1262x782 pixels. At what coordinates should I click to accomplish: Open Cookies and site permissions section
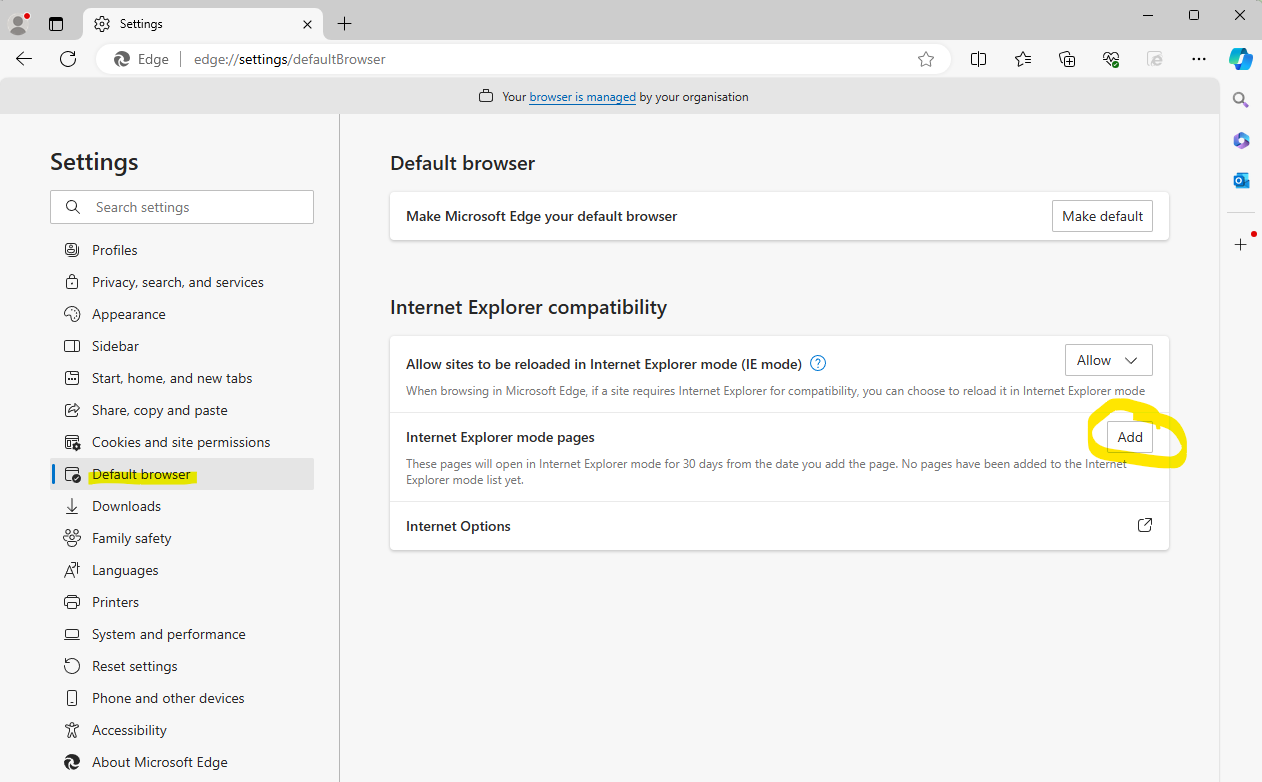182,442
